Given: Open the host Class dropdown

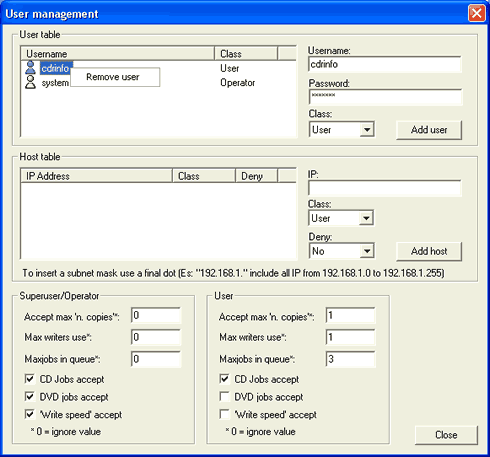Looking at the screenshot, I should (341, 218).
